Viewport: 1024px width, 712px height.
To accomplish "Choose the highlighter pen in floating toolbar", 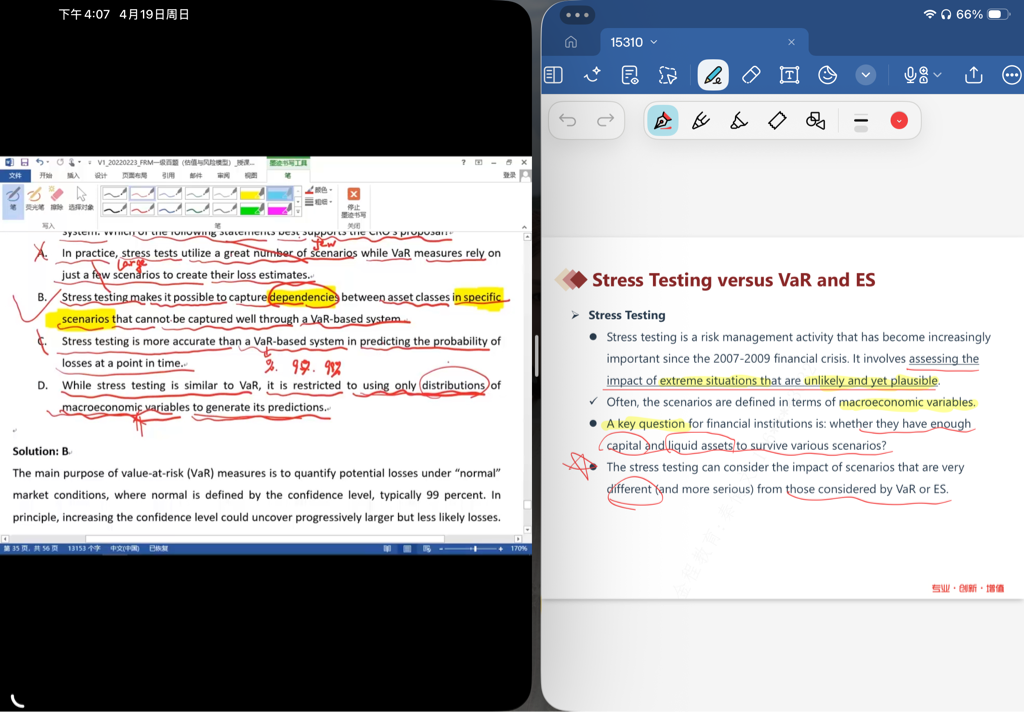I will [739, 121].
